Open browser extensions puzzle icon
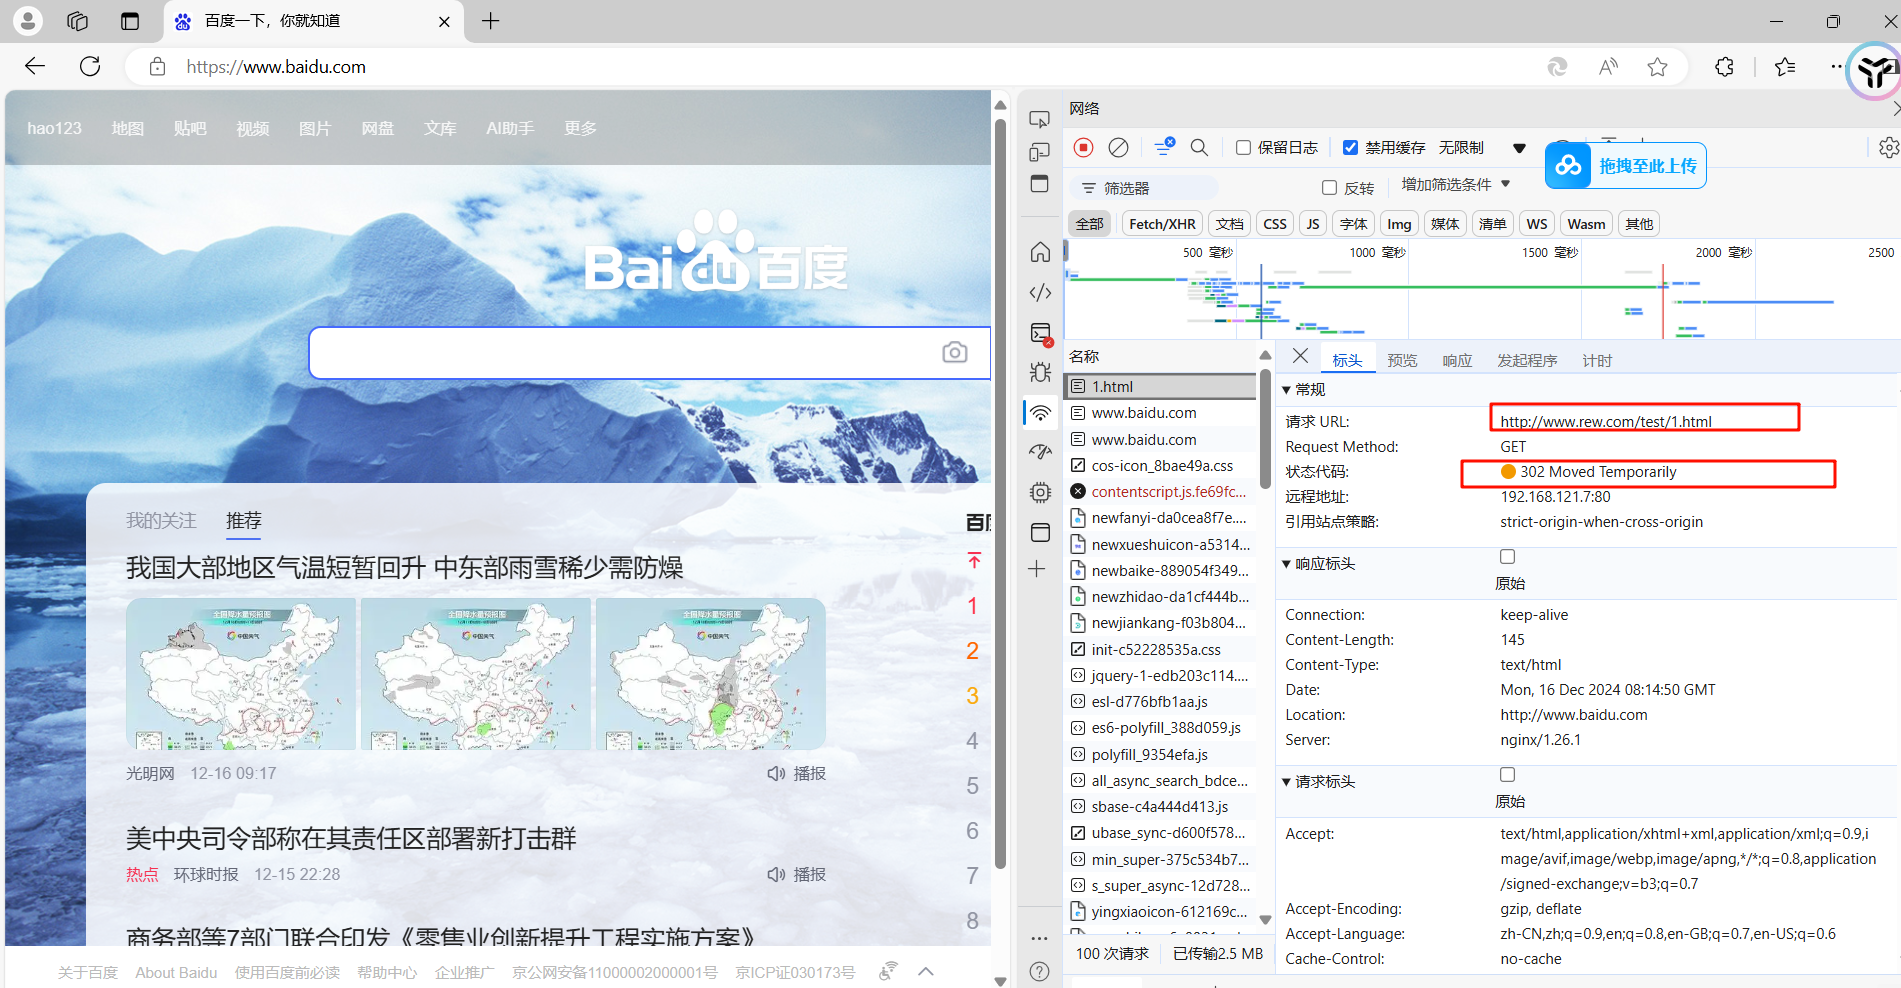Viewport: 1901px width, 988px height. (x=1725, y=67)
